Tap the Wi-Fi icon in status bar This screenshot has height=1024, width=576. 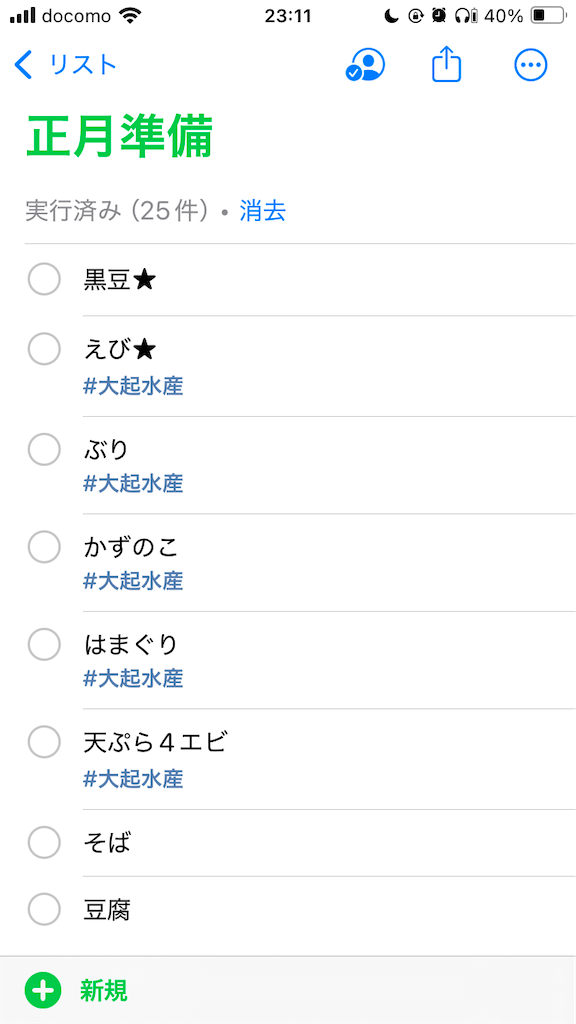pos(131,16)
